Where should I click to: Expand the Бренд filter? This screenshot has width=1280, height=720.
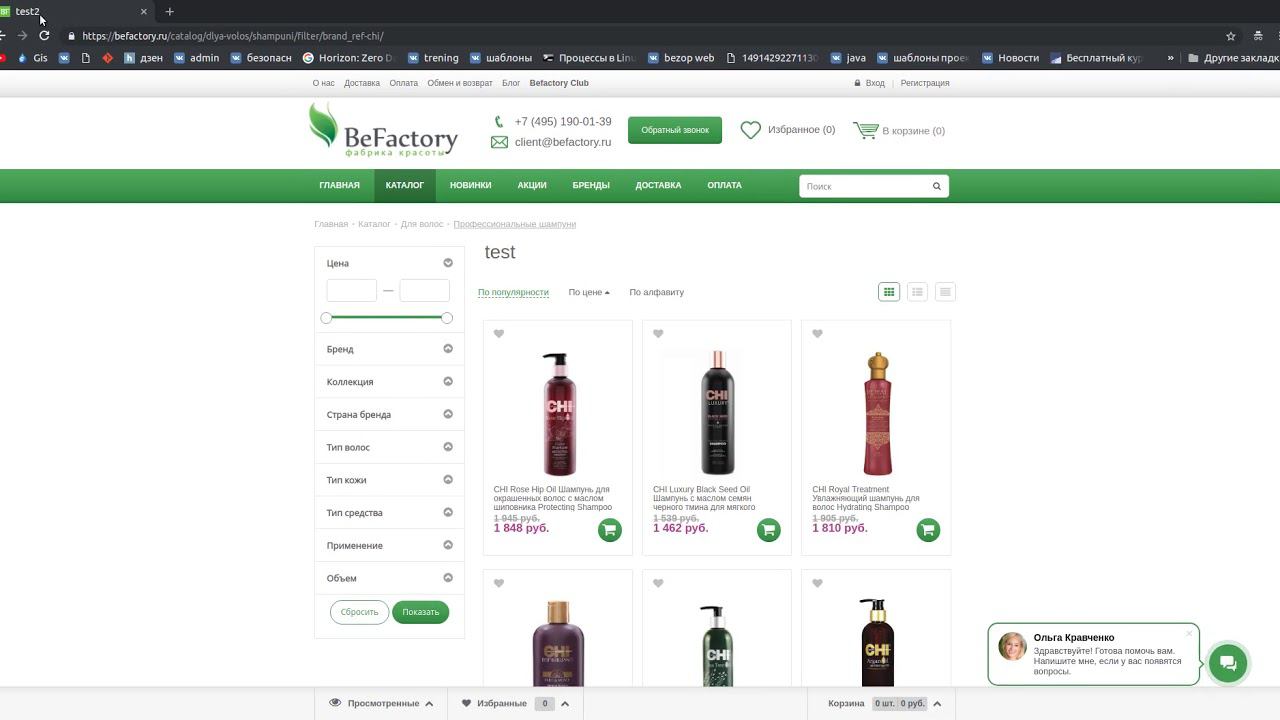pos(448,349)
